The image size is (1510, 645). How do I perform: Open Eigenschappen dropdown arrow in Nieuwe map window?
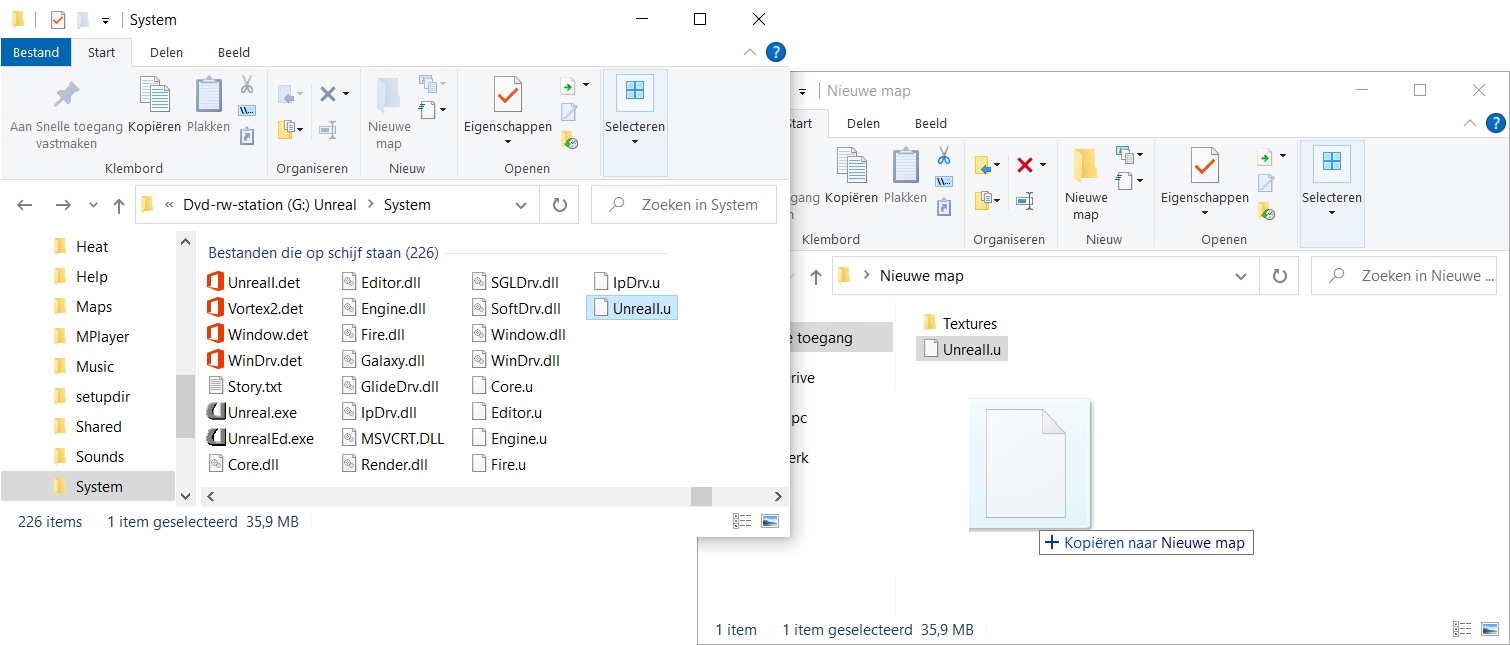[1205, 213]
